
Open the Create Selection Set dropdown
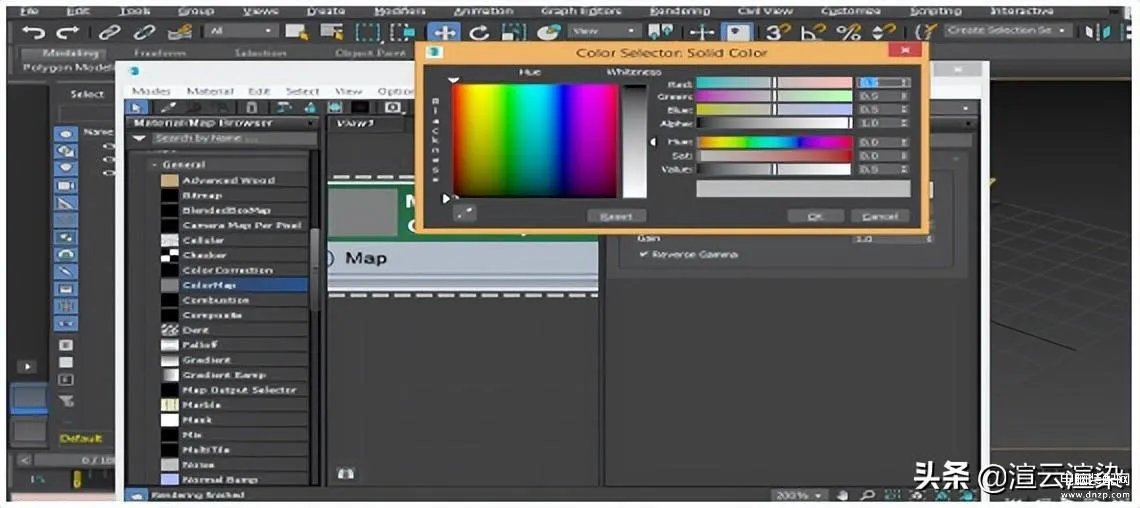tap(1062, 31)
